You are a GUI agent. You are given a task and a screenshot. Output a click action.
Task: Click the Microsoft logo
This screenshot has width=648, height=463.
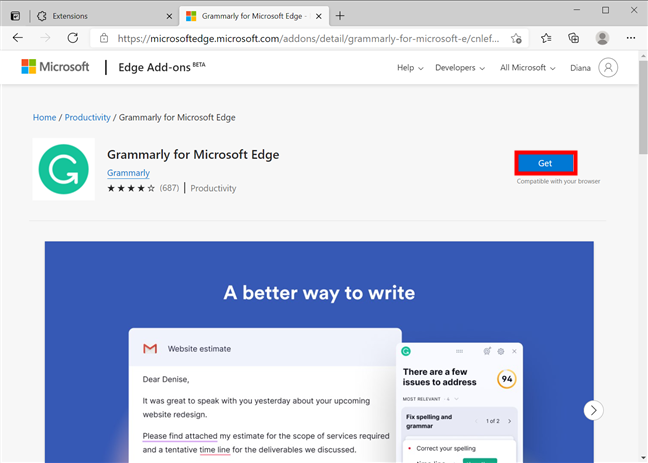[x=55, y=67]
